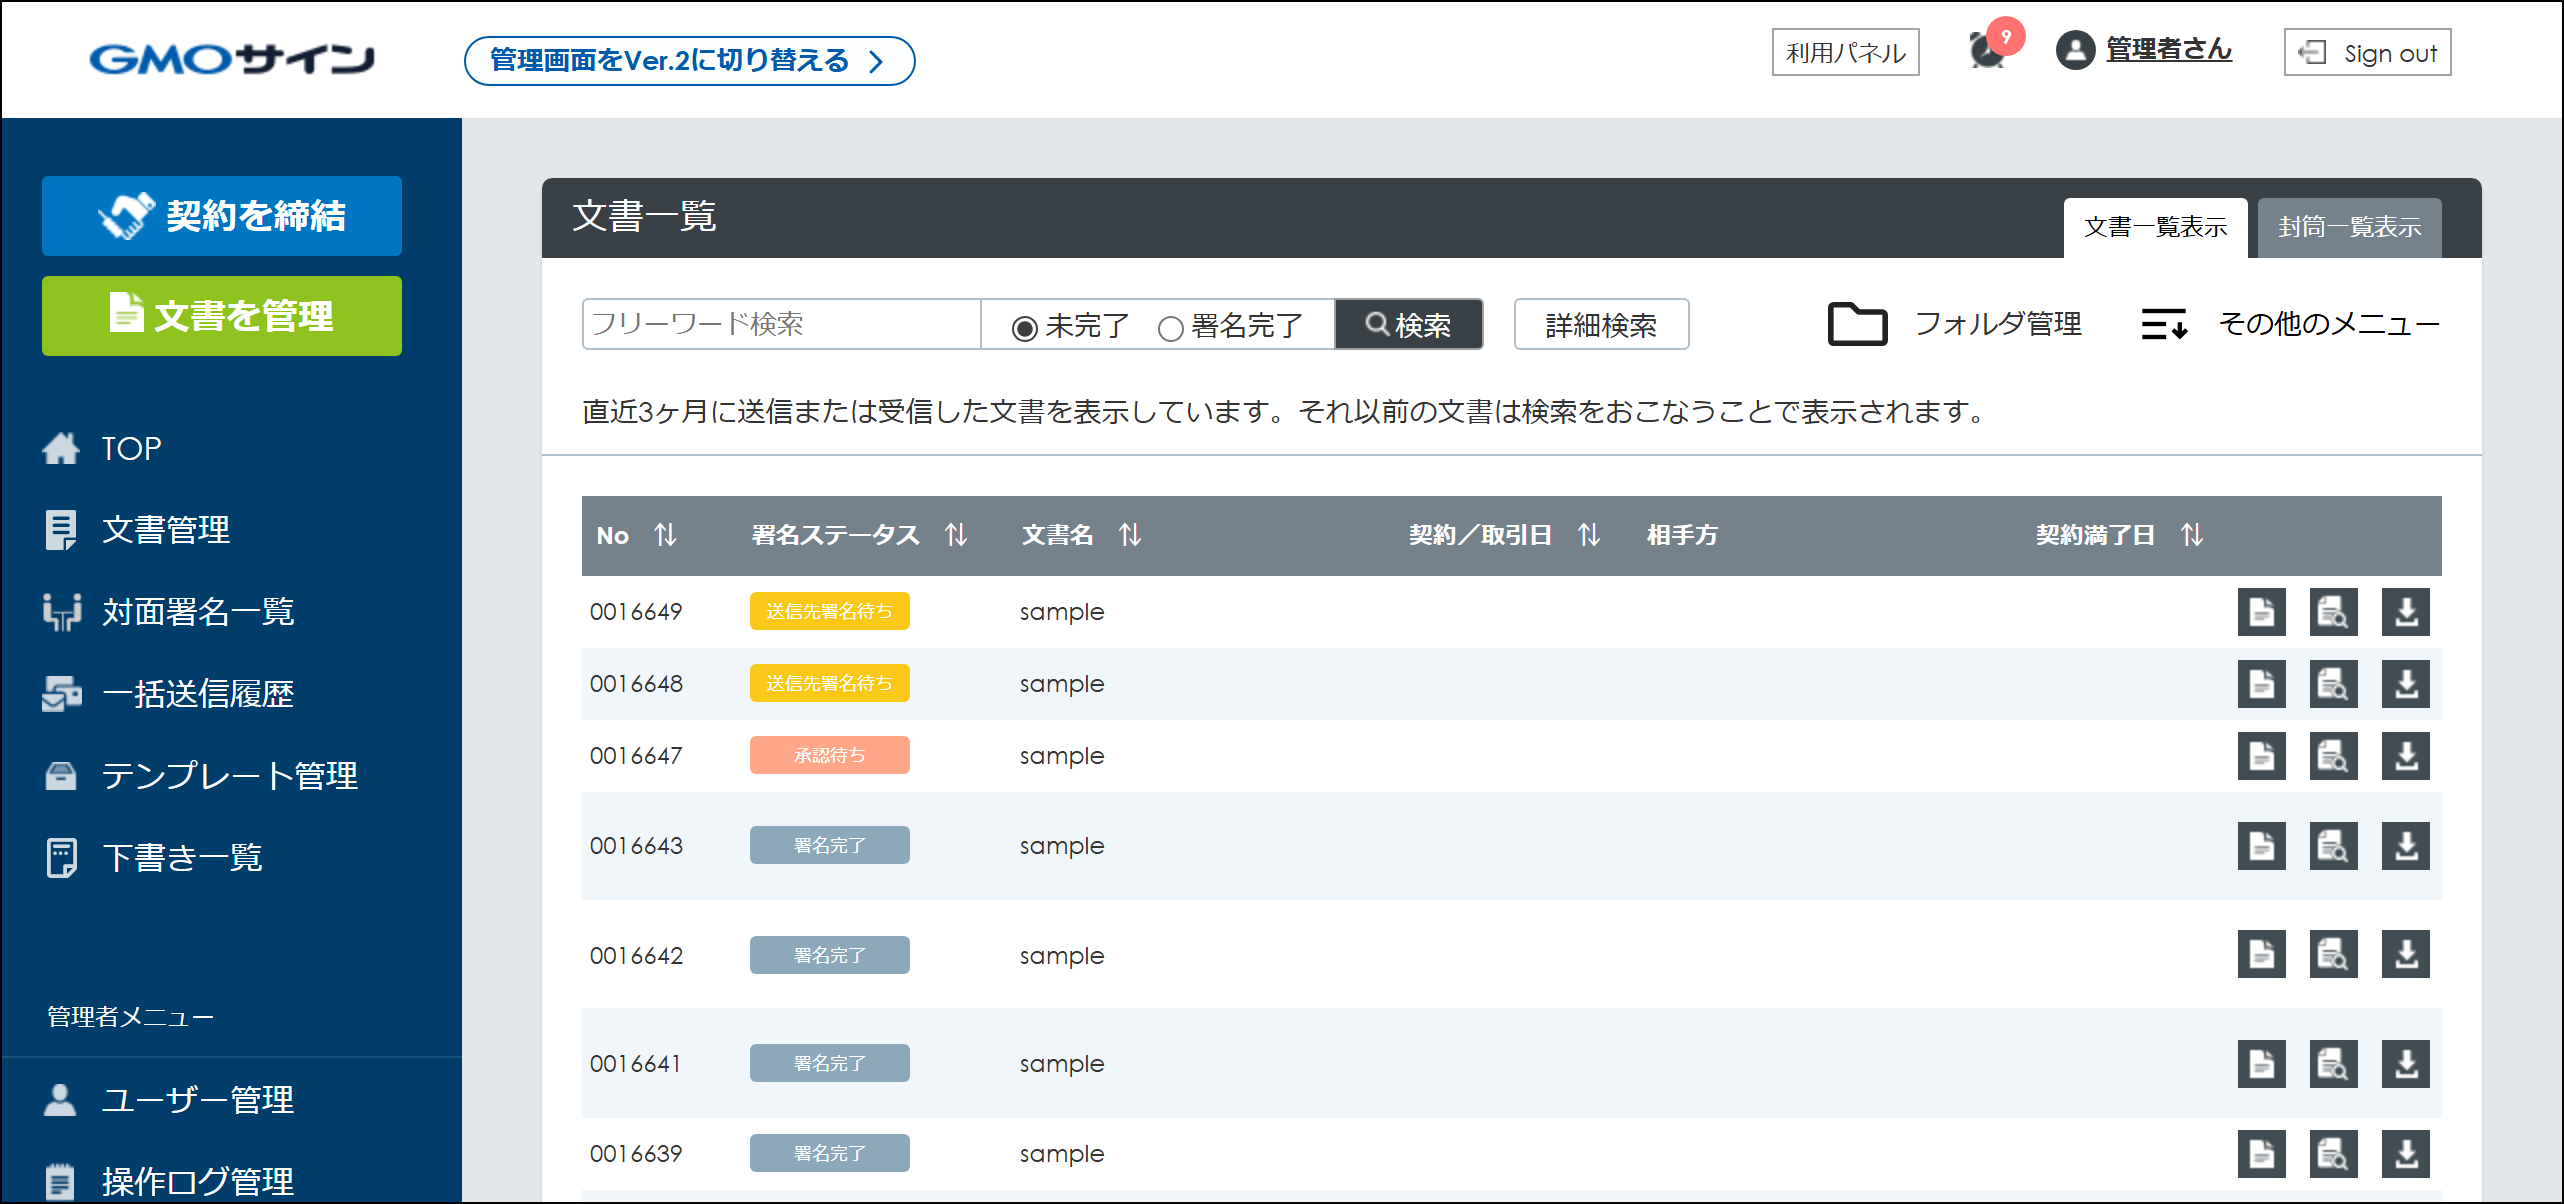The image size is (2564, 1204).
Task: Select the 署名完了 radio button
Action: (1170, 328)
